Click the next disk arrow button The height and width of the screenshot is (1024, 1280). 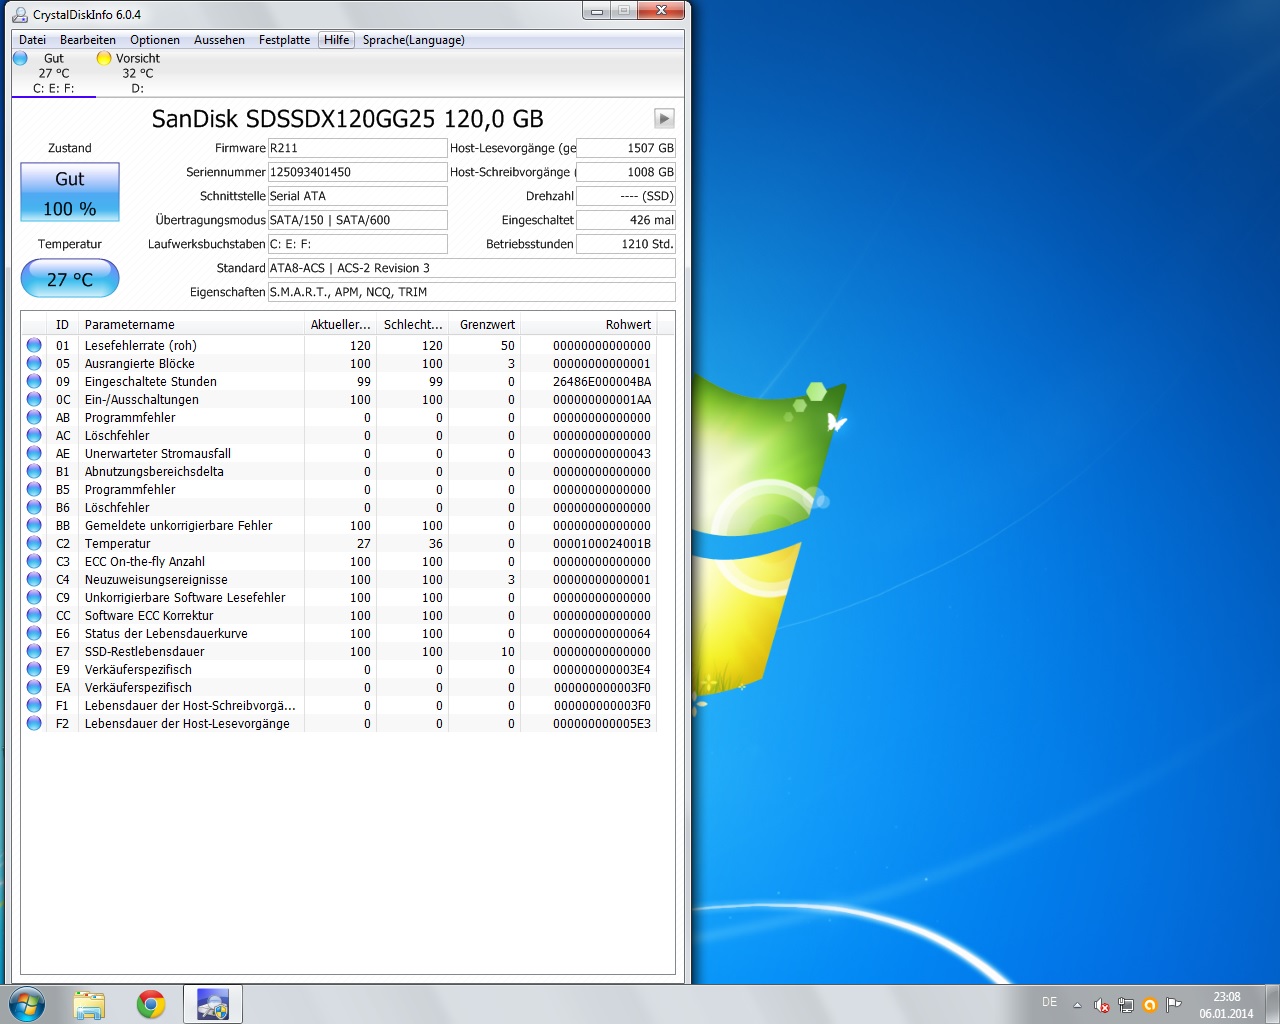(664, 118)
